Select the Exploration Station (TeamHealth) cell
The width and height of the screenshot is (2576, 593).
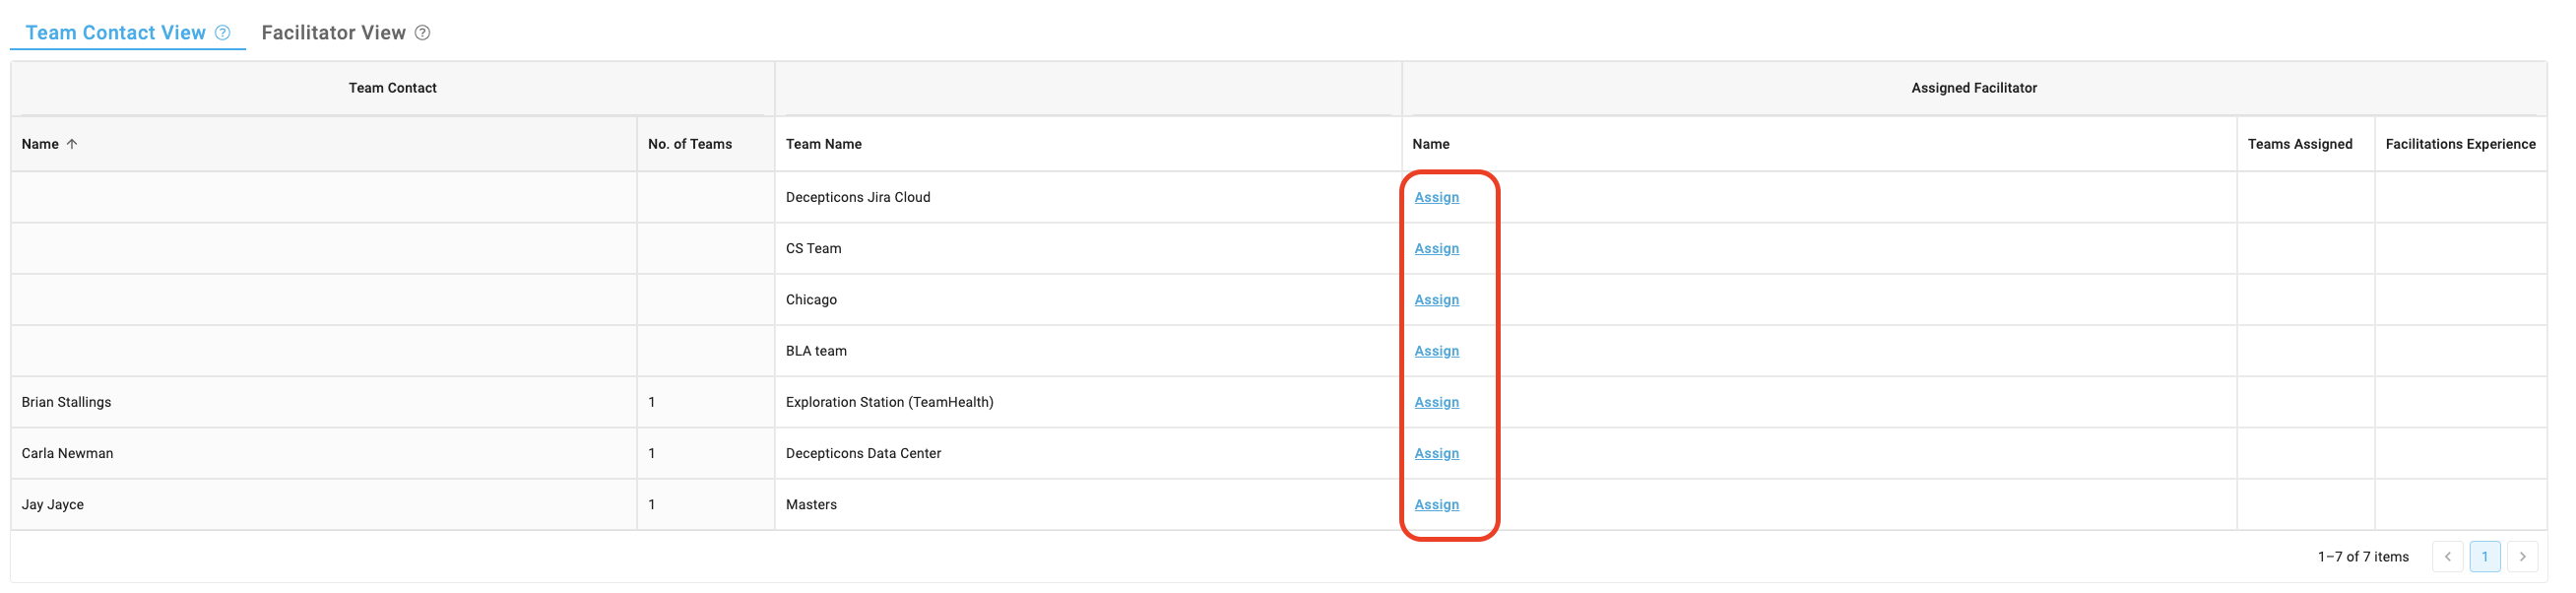pos(1088,402)
